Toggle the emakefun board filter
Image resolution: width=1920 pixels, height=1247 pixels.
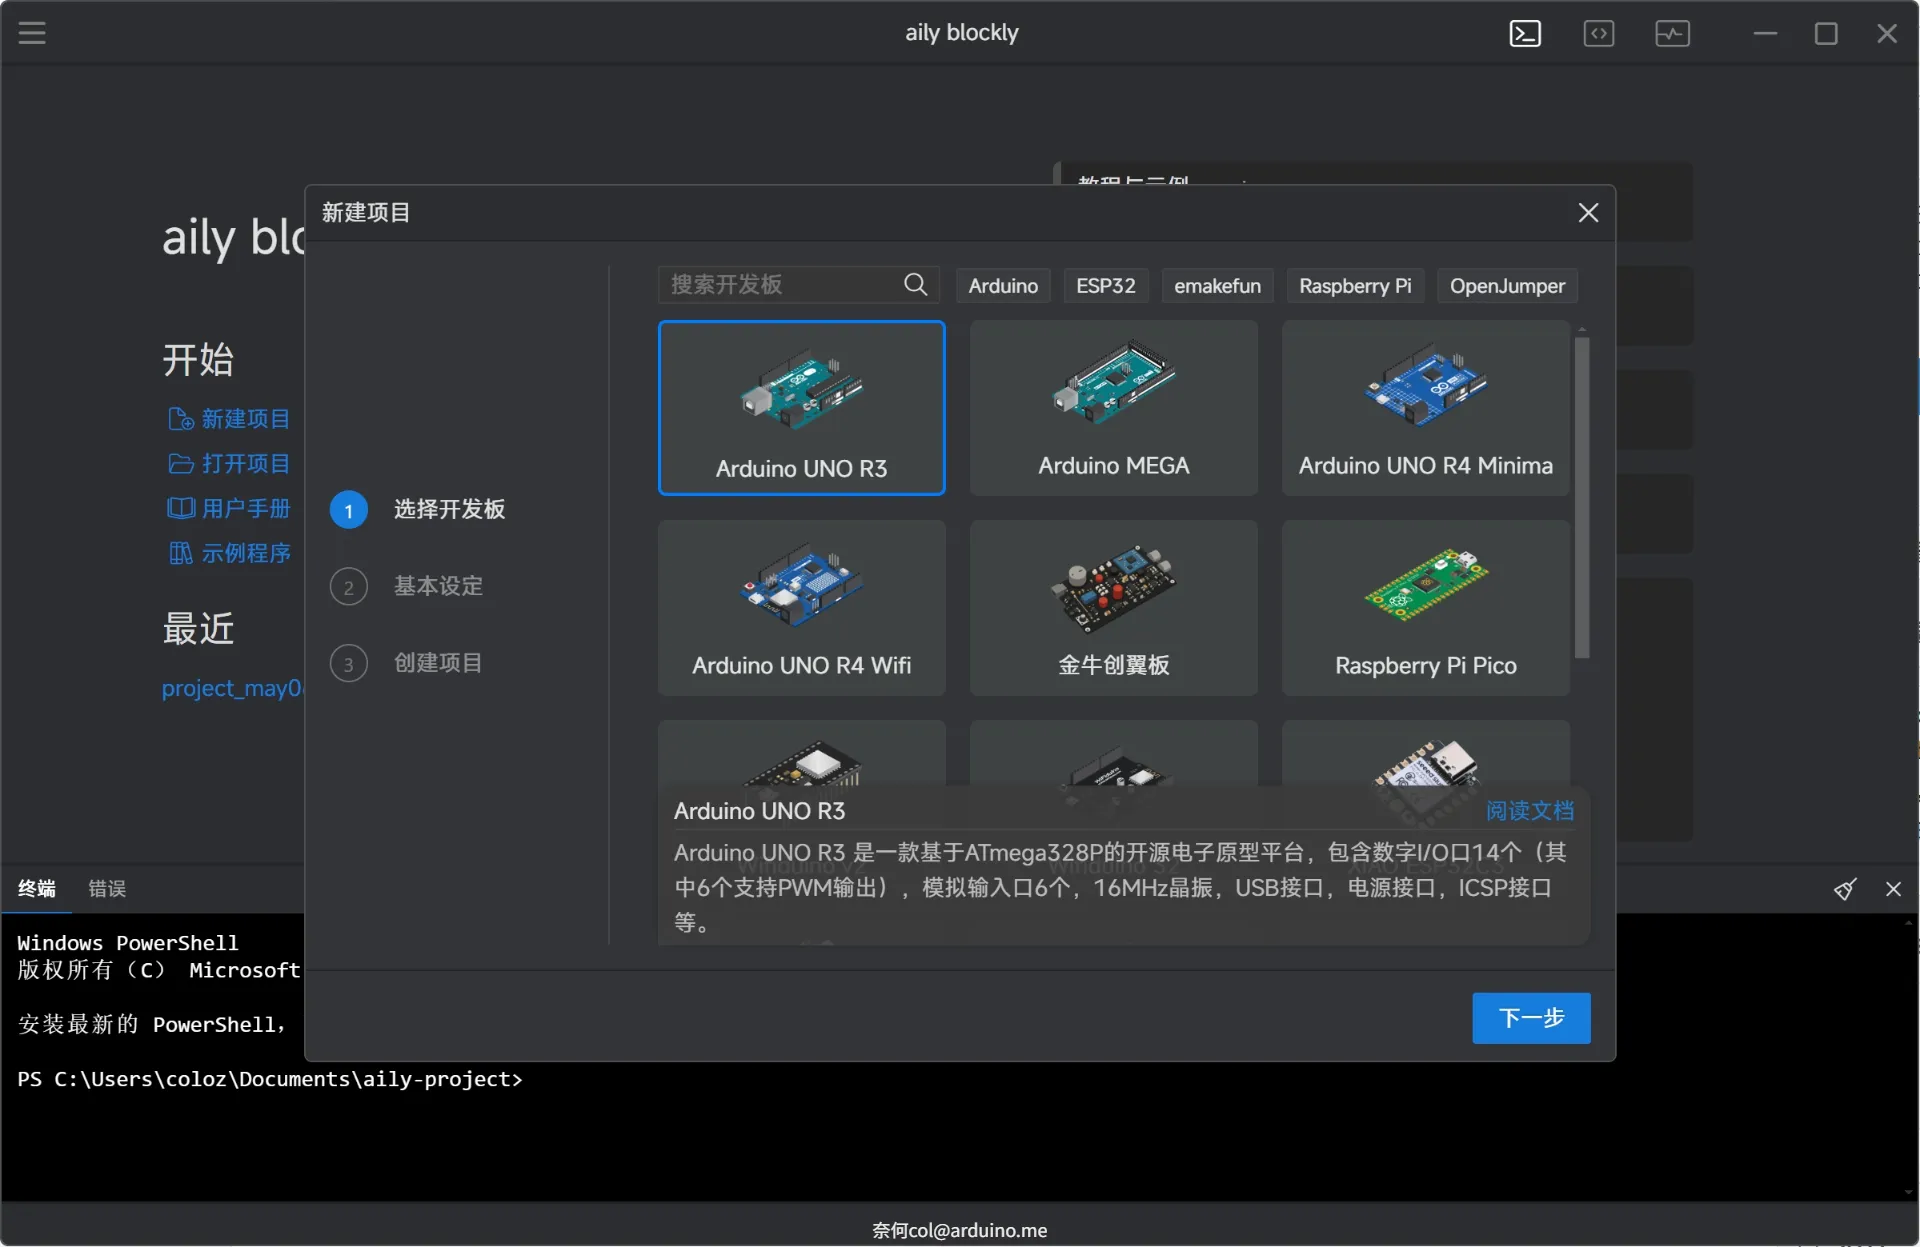click(x=1216, y=285)
